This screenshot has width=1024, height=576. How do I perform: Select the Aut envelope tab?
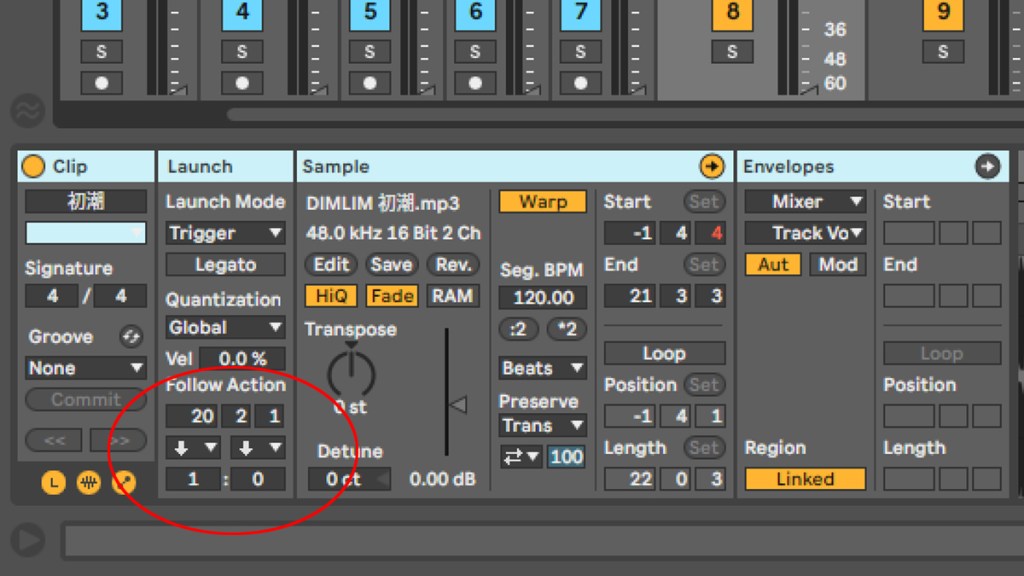click(773, 265)
